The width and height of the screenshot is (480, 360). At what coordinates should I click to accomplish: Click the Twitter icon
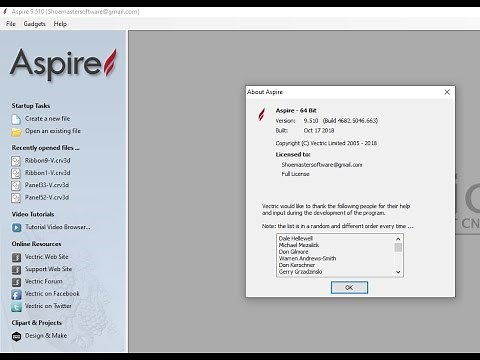[x=16, y=307]
